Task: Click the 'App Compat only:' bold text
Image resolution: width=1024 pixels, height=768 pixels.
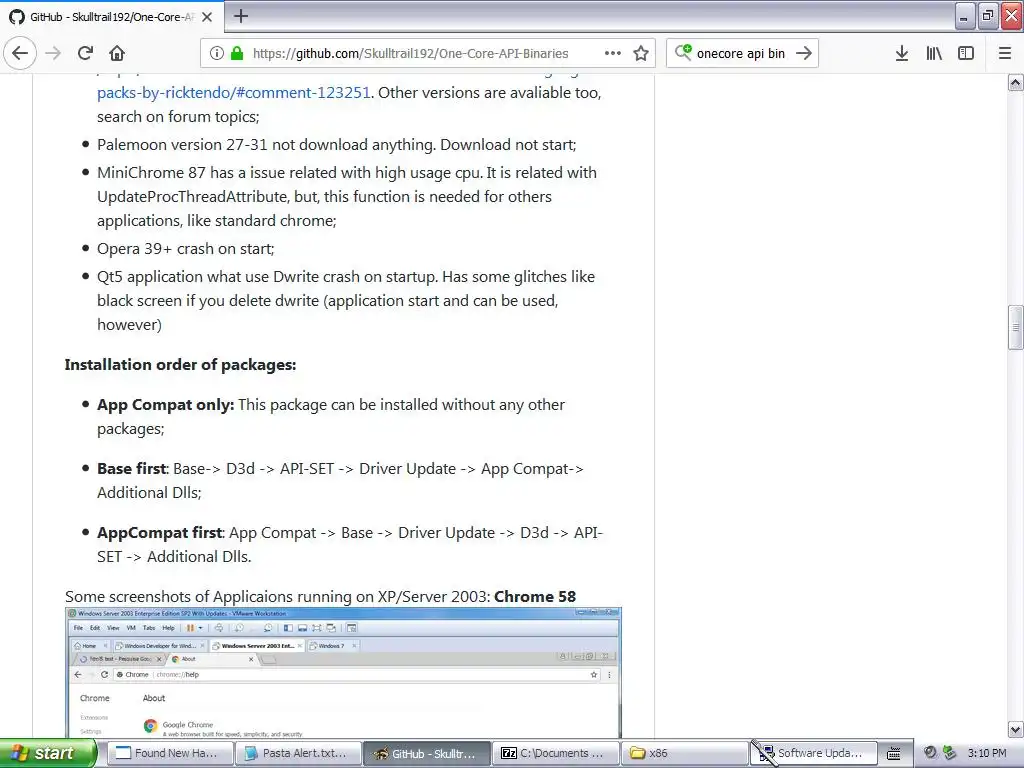Action: pyautogui.click(x=165, y=404)
